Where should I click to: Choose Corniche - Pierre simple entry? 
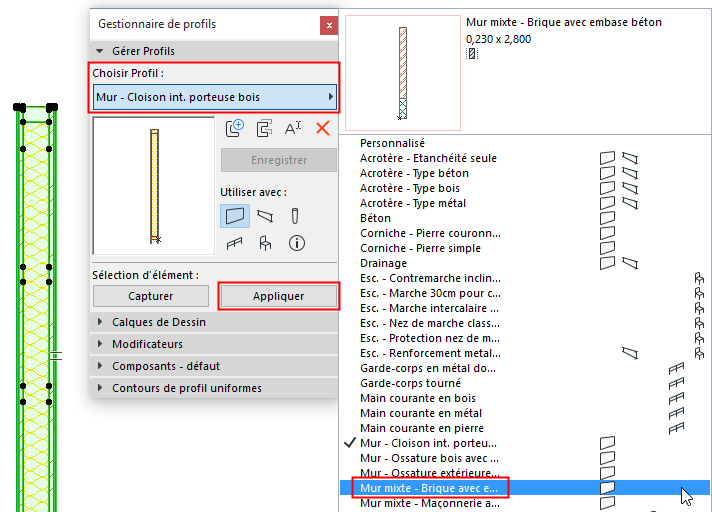click(525, 248)
